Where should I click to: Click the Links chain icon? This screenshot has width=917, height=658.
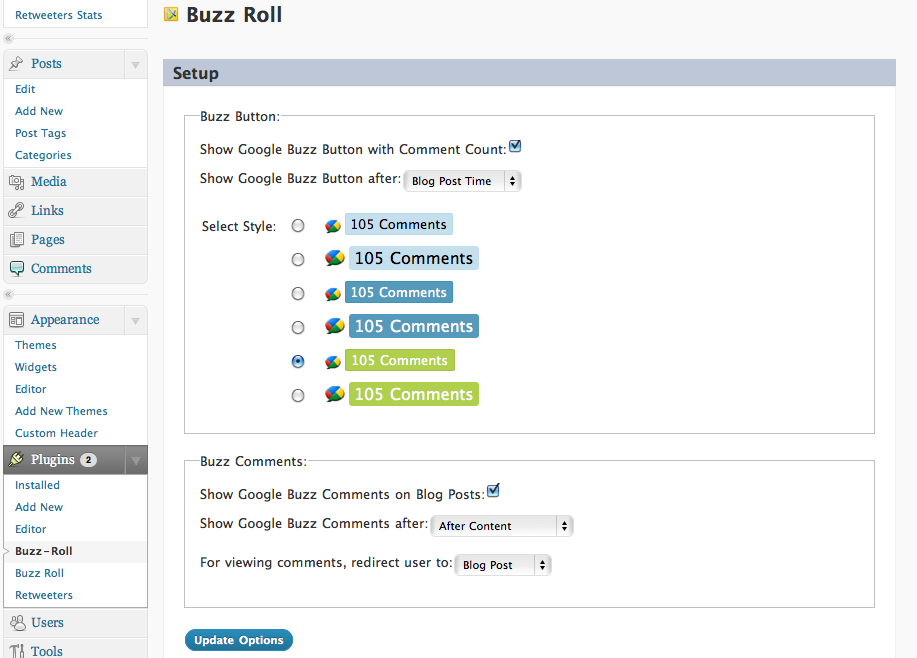16,211
